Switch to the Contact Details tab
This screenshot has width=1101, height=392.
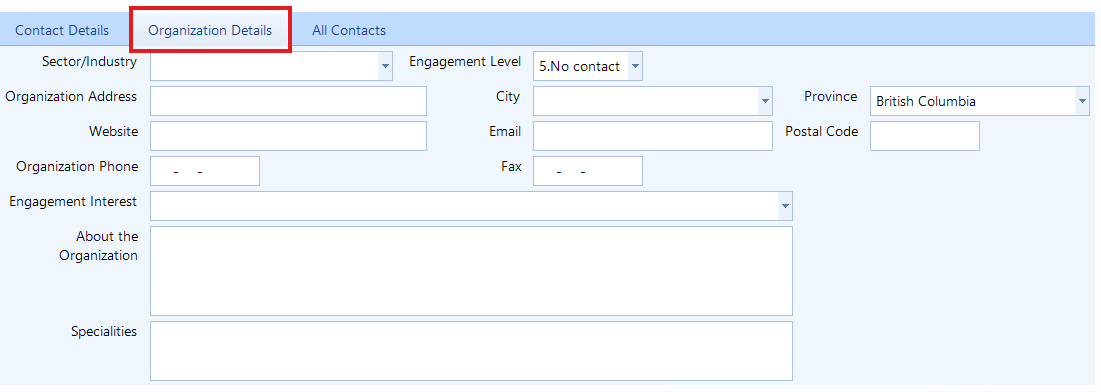62,30
